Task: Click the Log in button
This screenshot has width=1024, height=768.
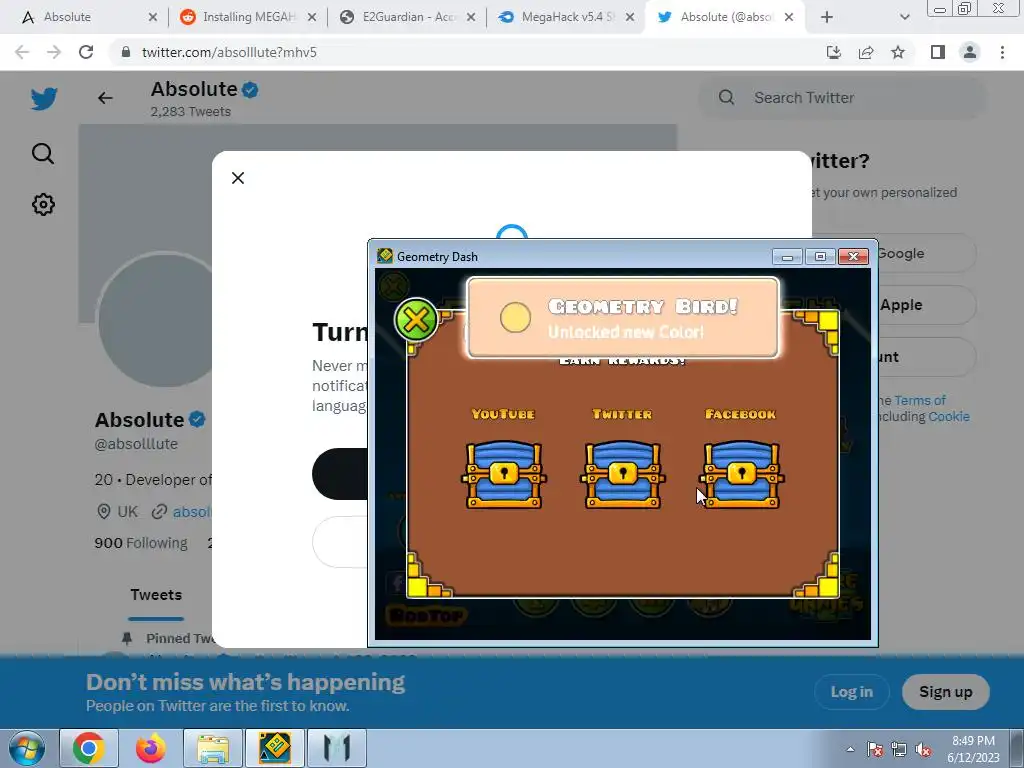Action: 852,692
